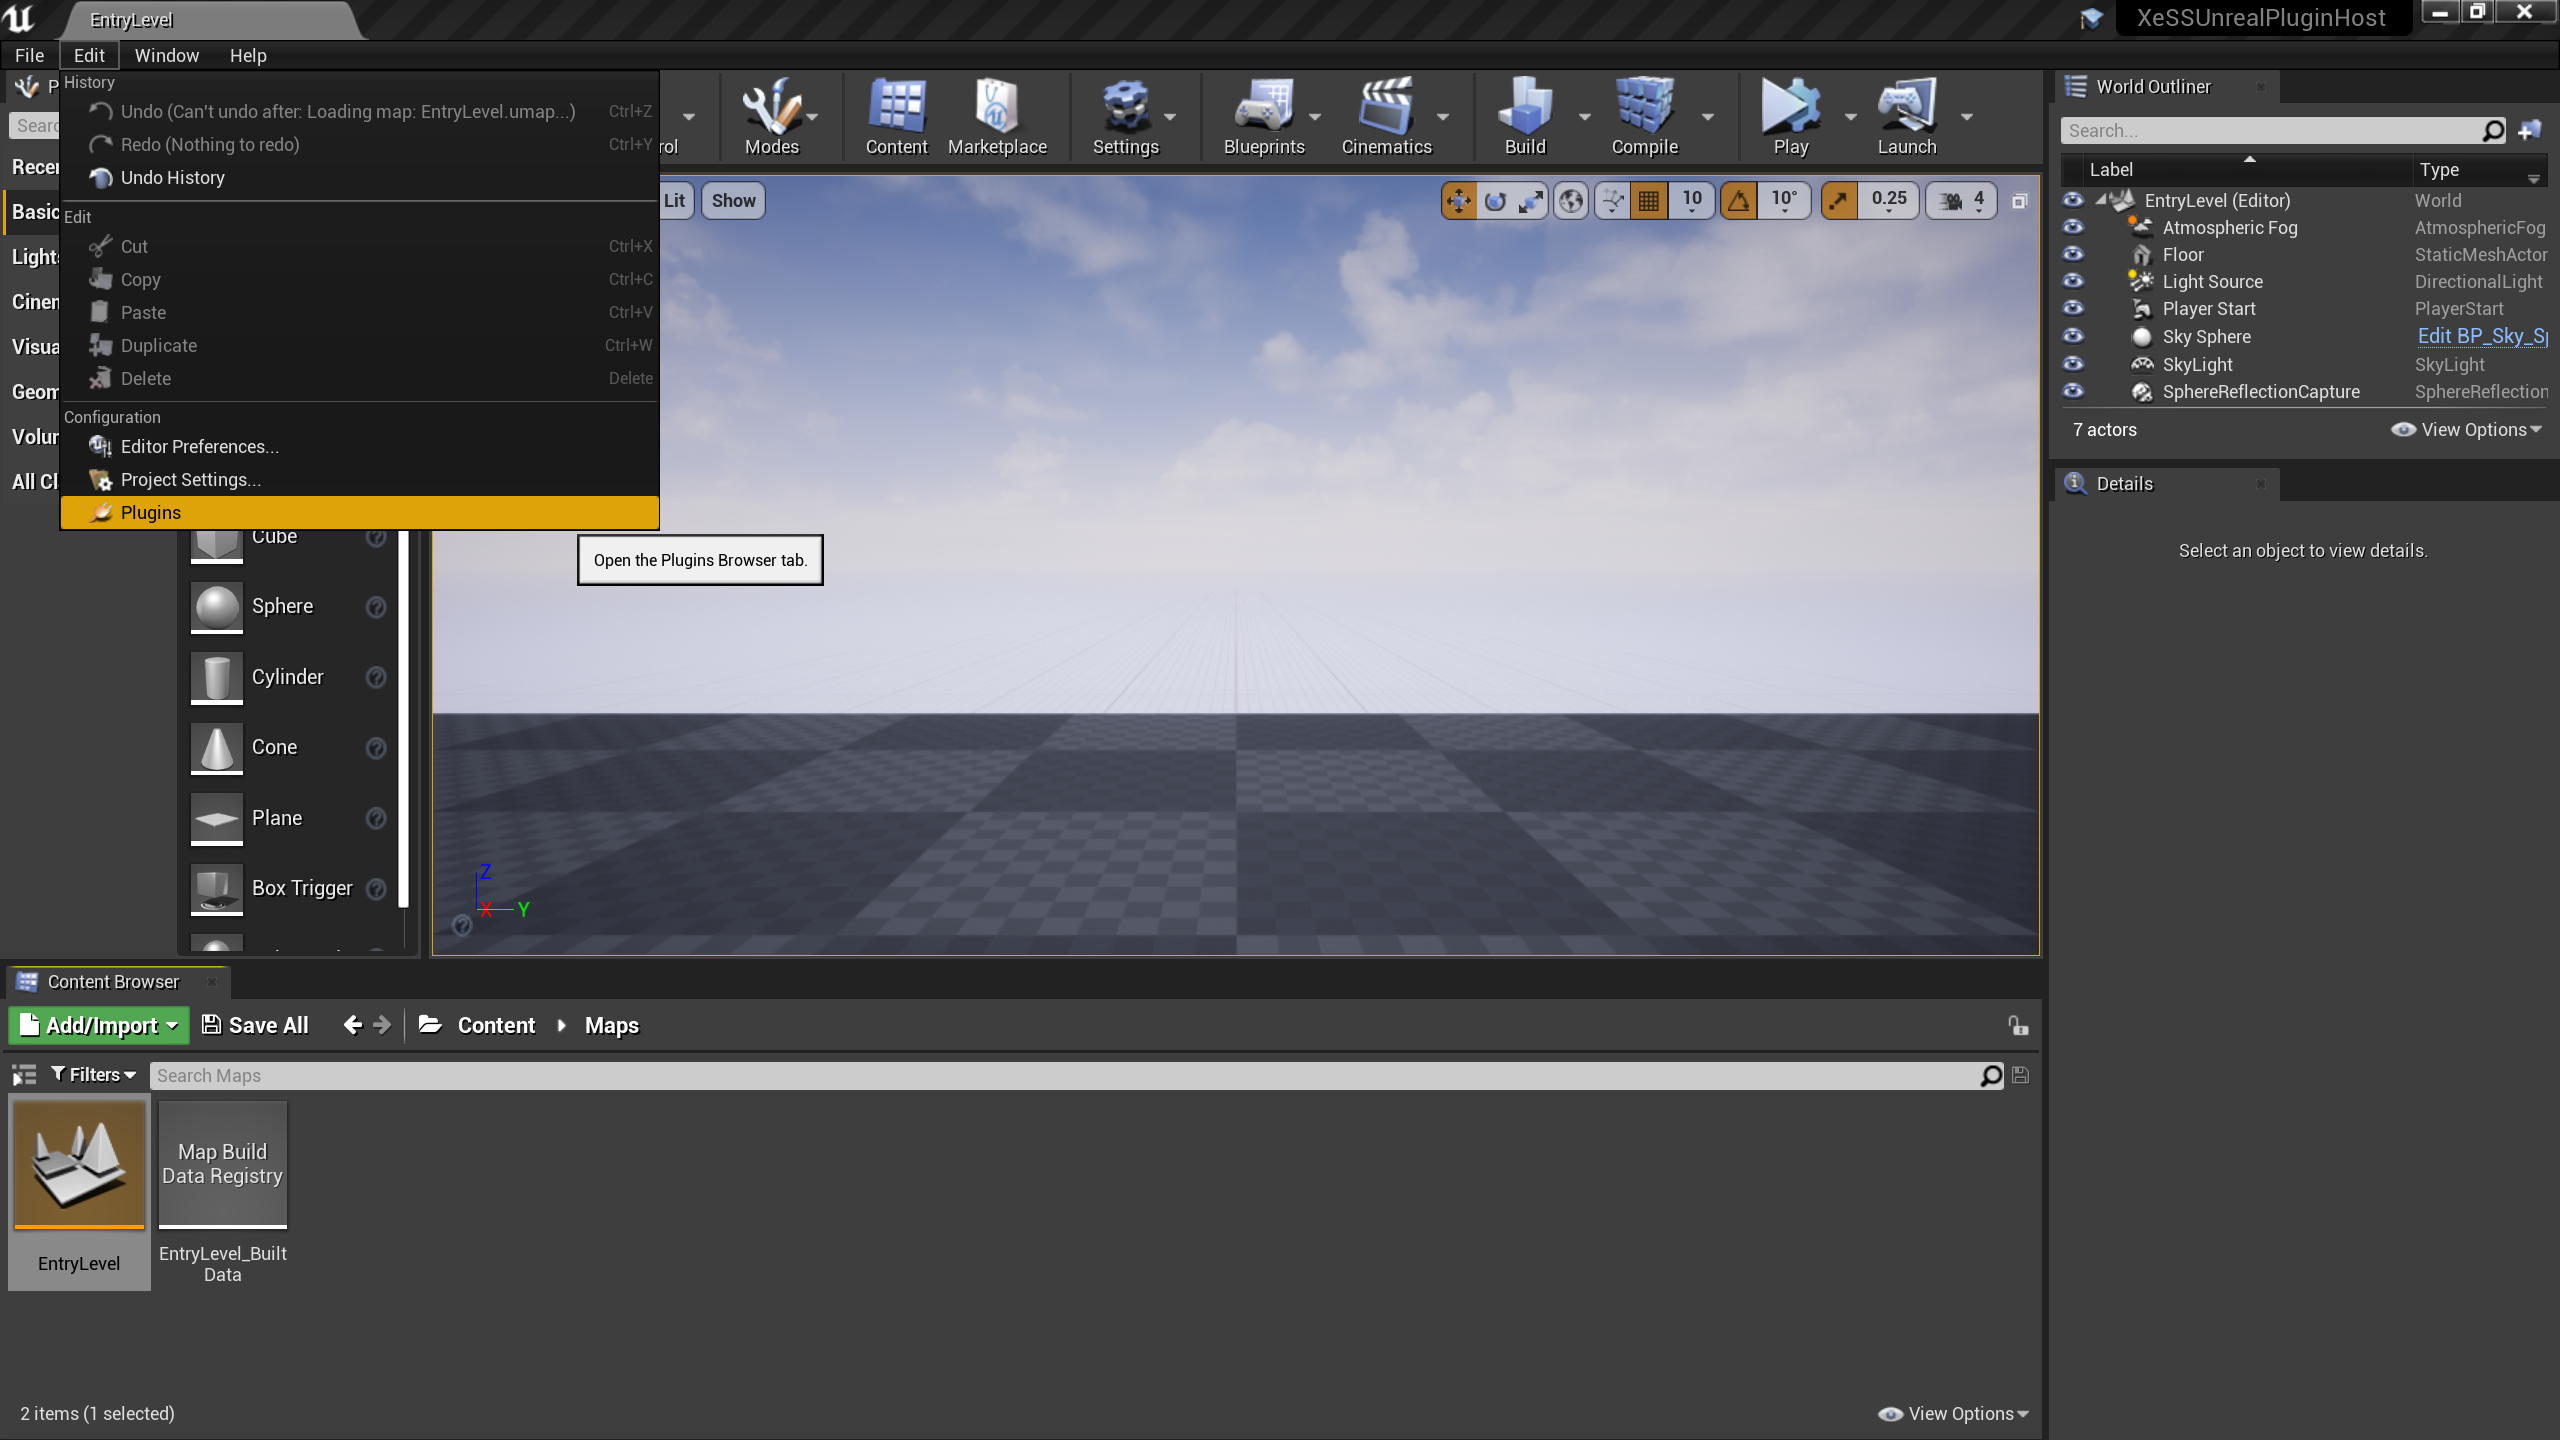This screenshot has height=1440, width=2560.
Task: Select the rotate gizmo icon in viewport
Action: pos(1495,201)
